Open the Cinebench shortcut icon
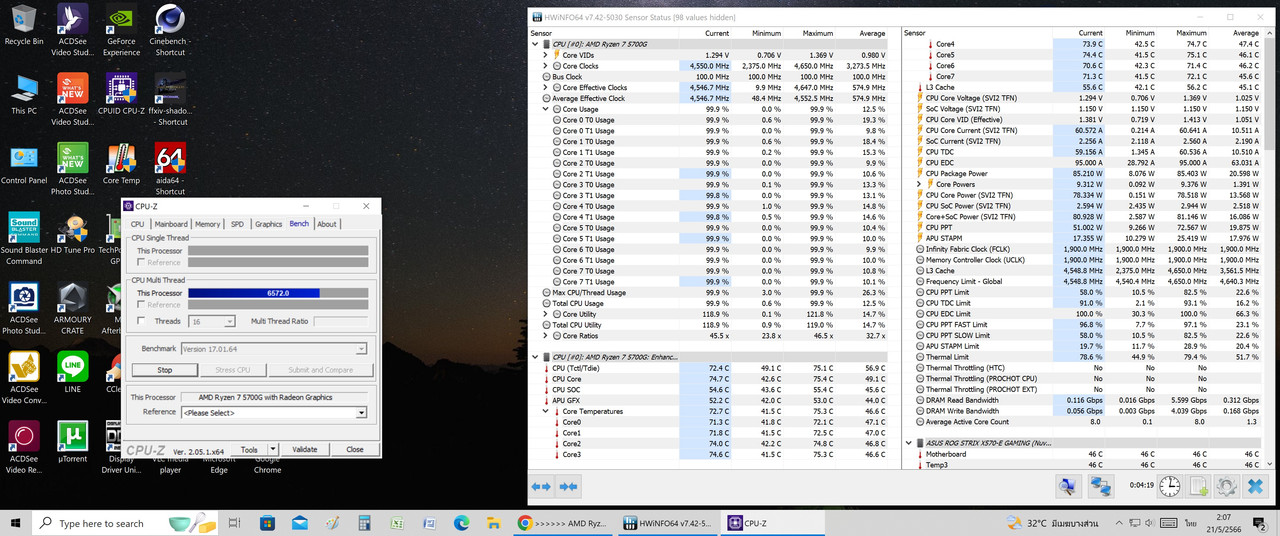This screenshot has width=1280, height=536. 170,30
